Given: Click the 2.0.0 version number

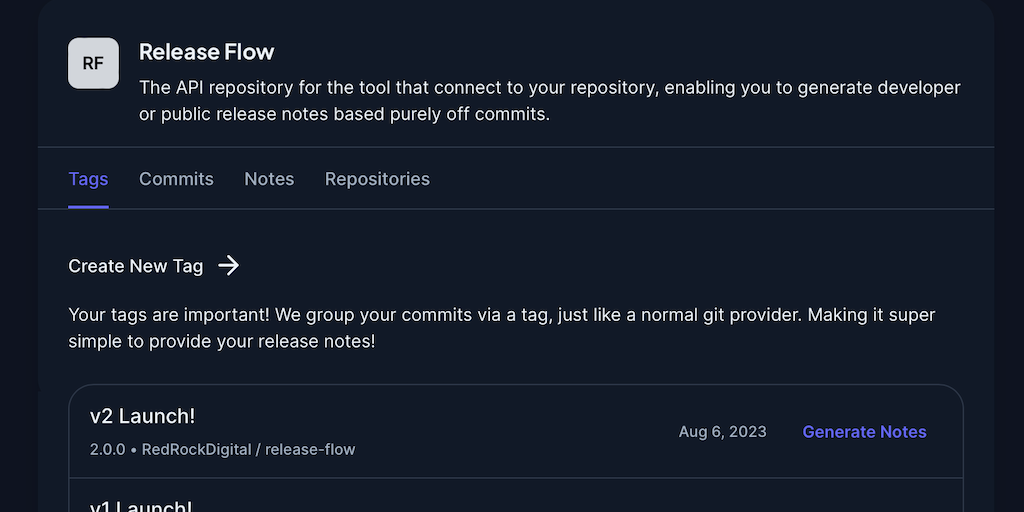Looking at the screenshot, I should coord(107,450).
